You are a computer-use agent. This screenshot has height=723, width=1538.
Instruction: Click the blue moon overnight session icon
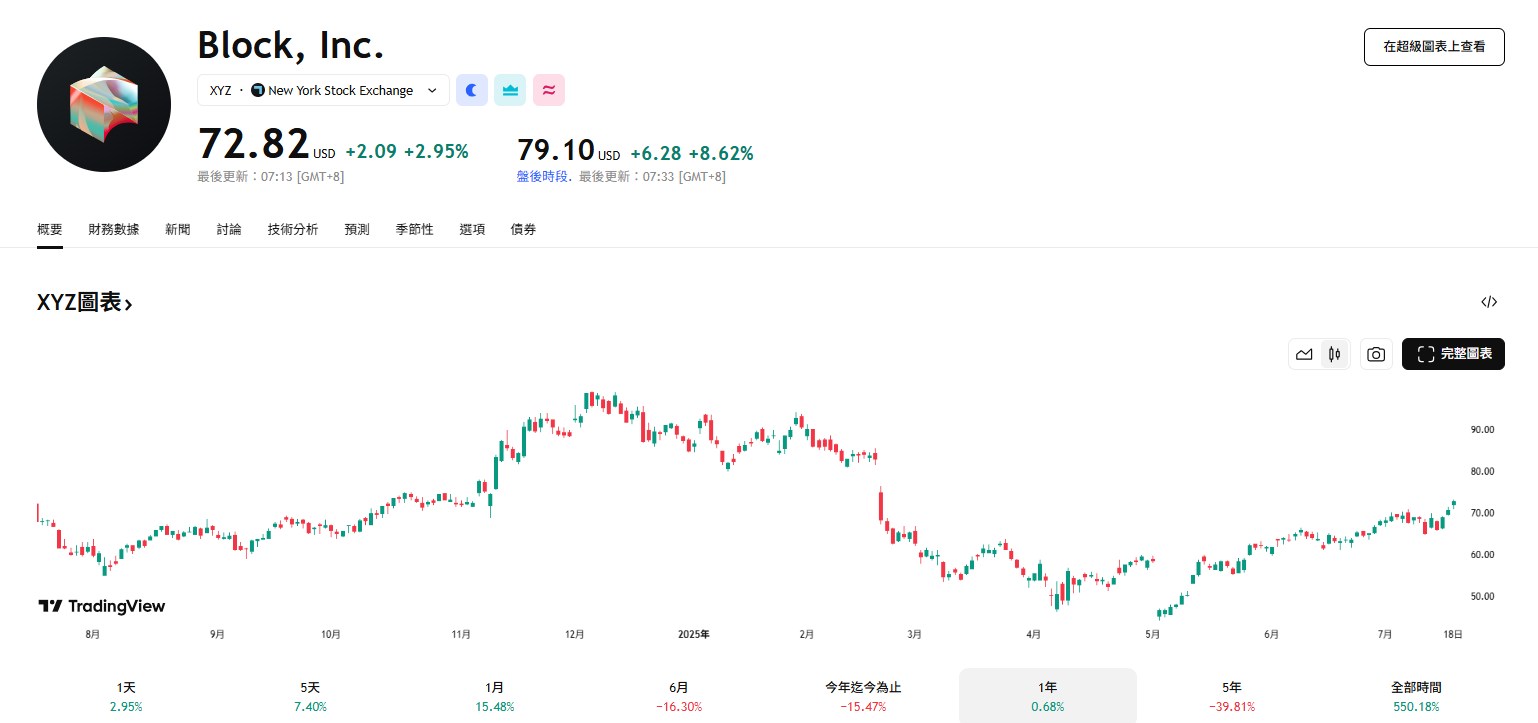[x=471, y=90]
